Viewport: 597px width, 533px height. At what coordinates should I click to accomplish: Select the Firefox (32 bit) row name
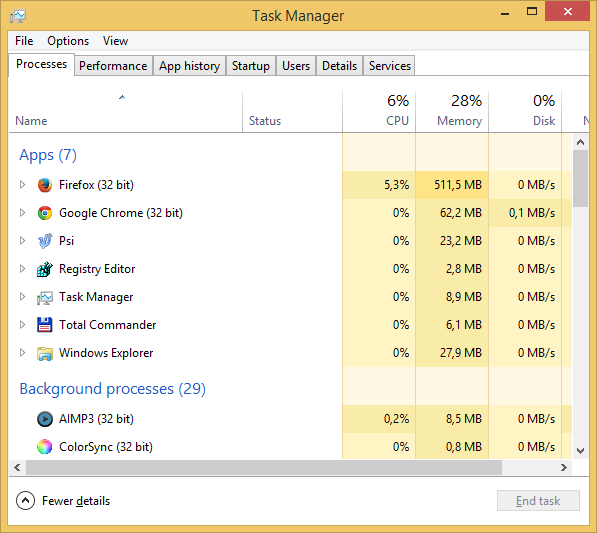pos(96,185)
